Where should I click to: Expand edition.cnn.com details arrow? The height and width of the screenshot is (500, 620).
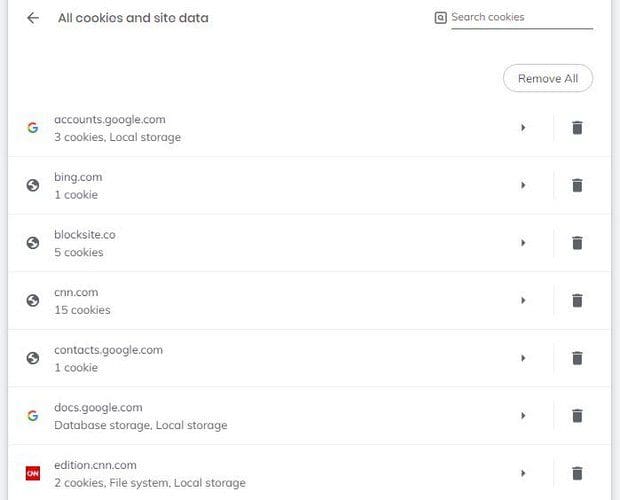tap(523, 473)
